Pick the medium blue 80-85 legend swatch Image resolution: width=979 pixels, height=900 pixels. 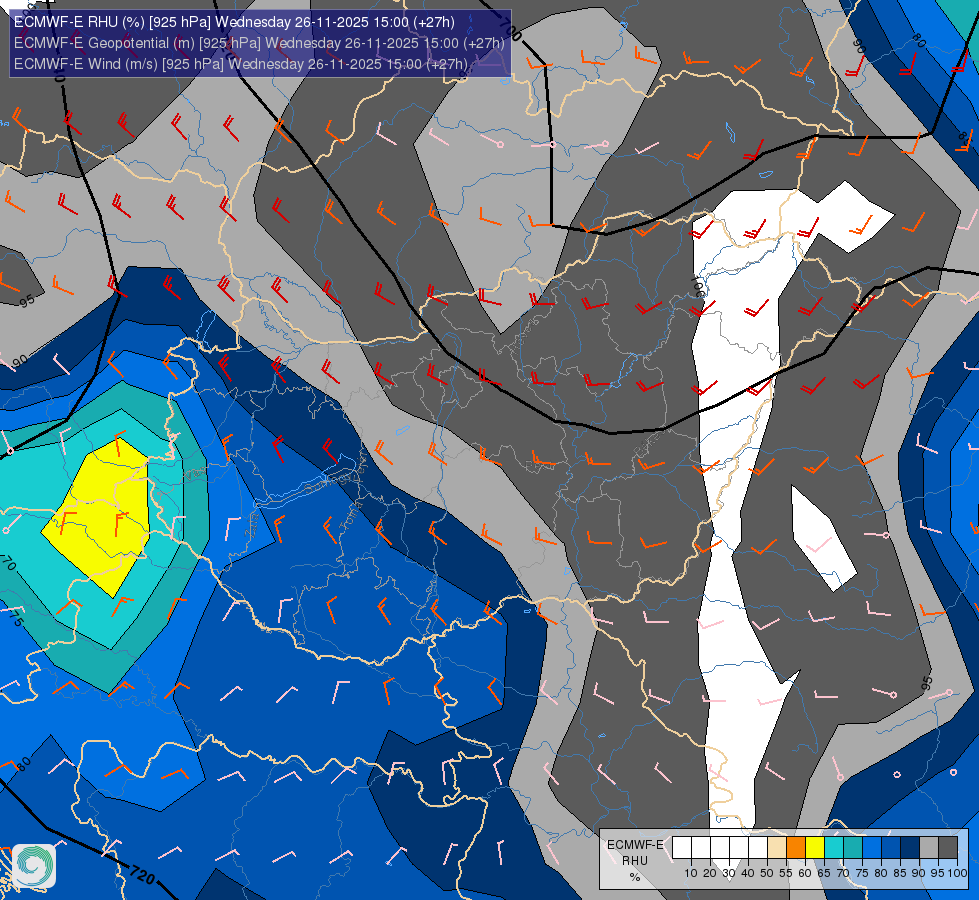click(891, 848)
